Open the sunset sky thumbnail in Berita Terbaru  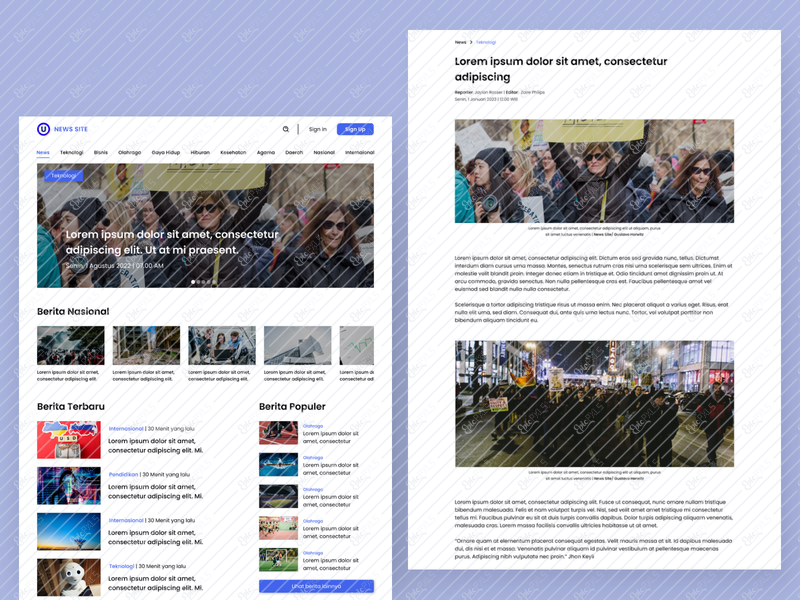pyautogui.click(x=69, y=532)
